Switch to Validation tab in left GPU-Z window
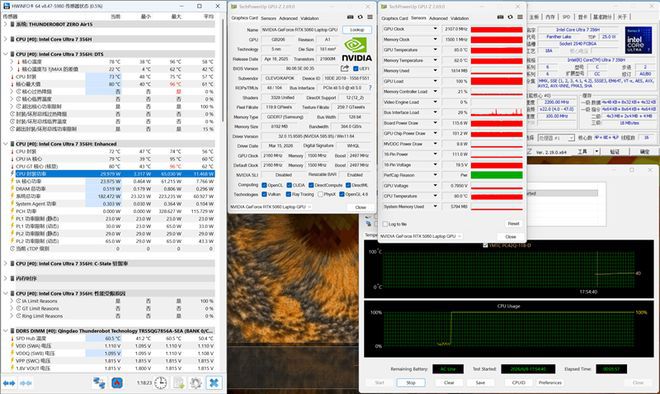 [310, 19]
